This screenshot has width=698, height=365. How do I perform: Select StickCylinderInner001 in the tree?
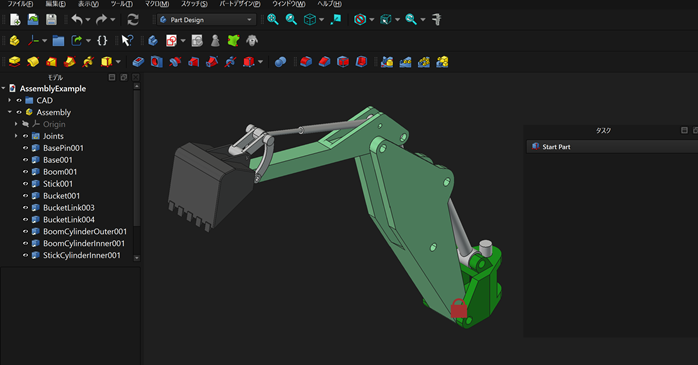click(81, 256)
